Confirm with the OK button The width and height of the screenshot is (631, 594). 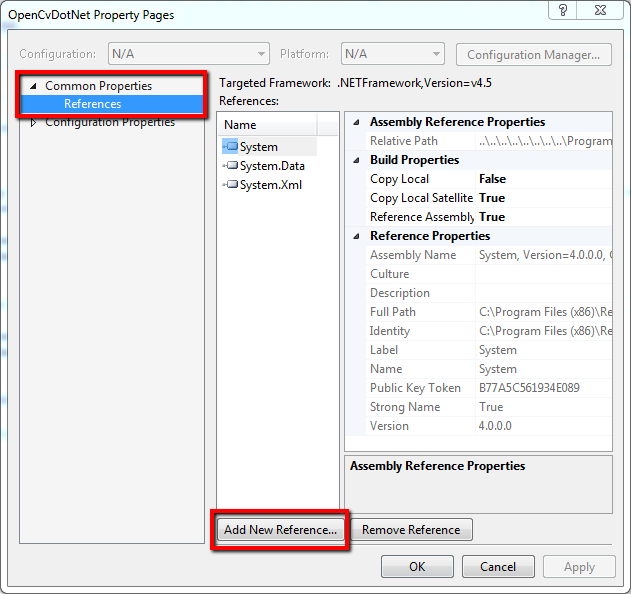pyautogui.click(x=417, y=567)
